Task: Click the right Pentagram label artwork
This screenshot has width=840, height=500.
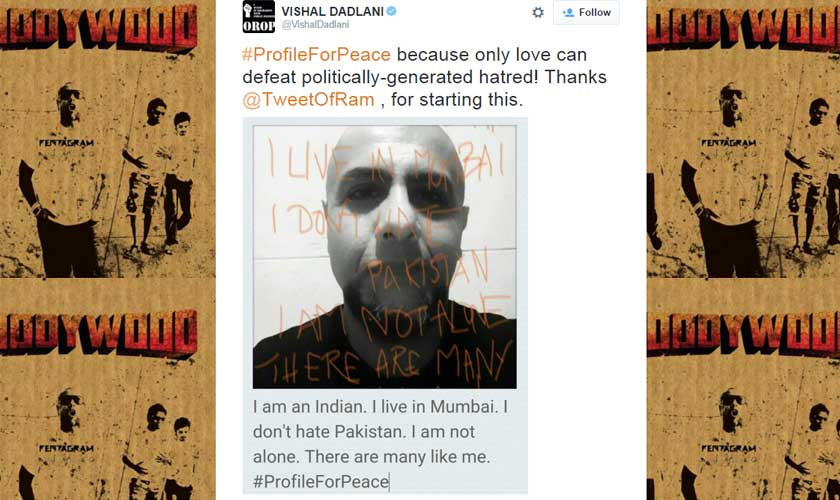Action: (729, 143)
